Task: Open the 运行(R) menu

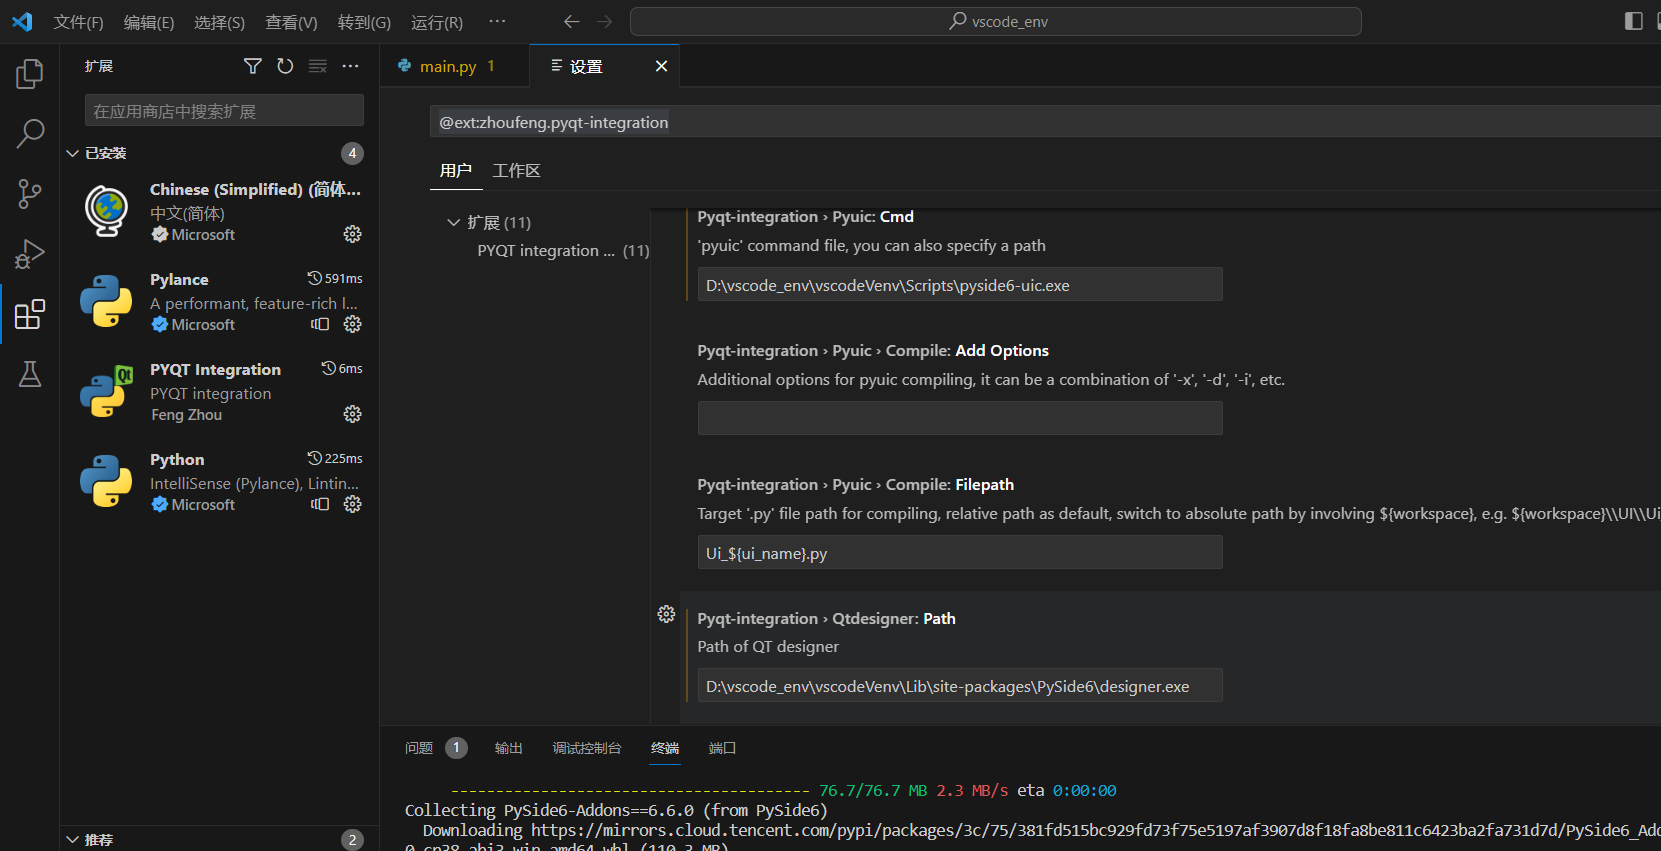Action: 437,22
